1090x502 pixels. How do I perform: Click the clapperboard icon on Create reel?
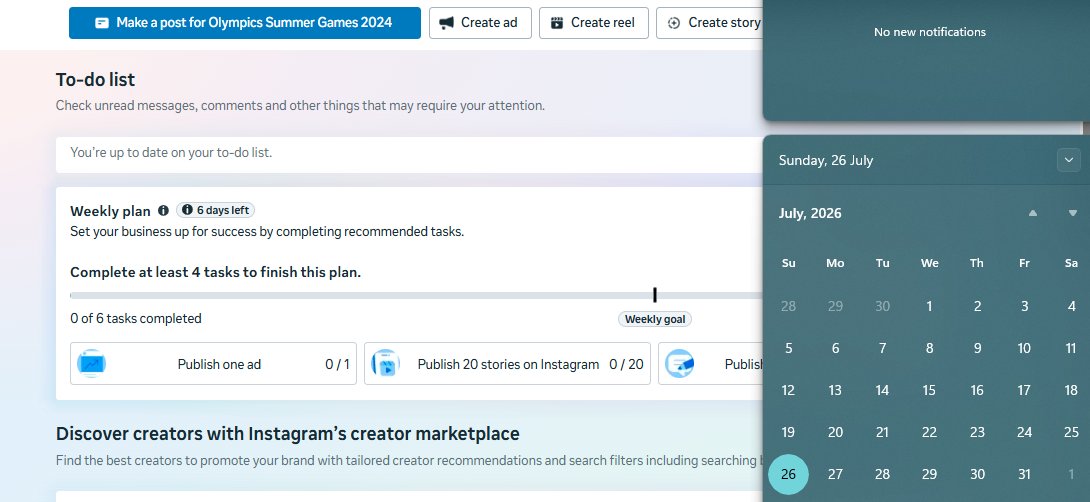tap(557, 23)
